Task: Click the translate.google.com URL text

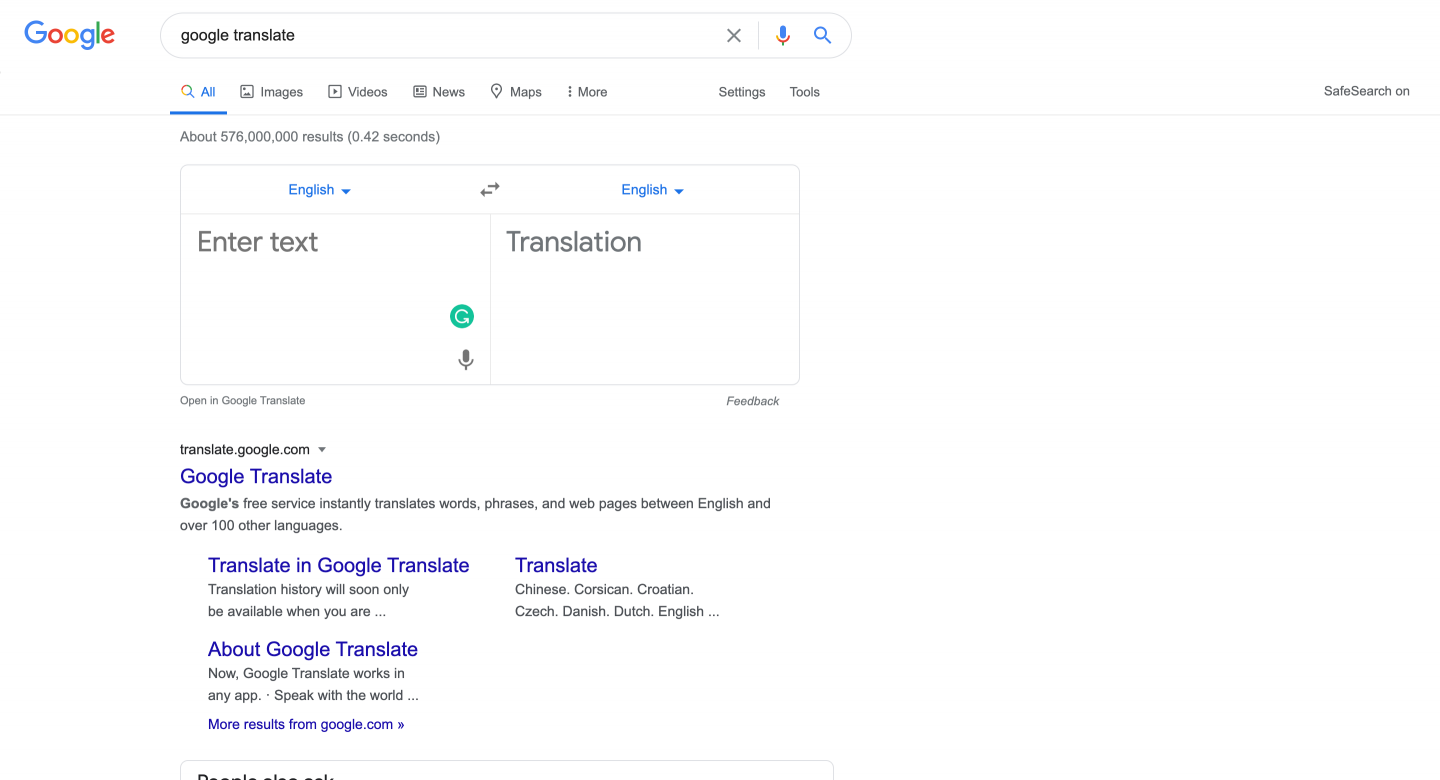Action: [x=245, y=450]
